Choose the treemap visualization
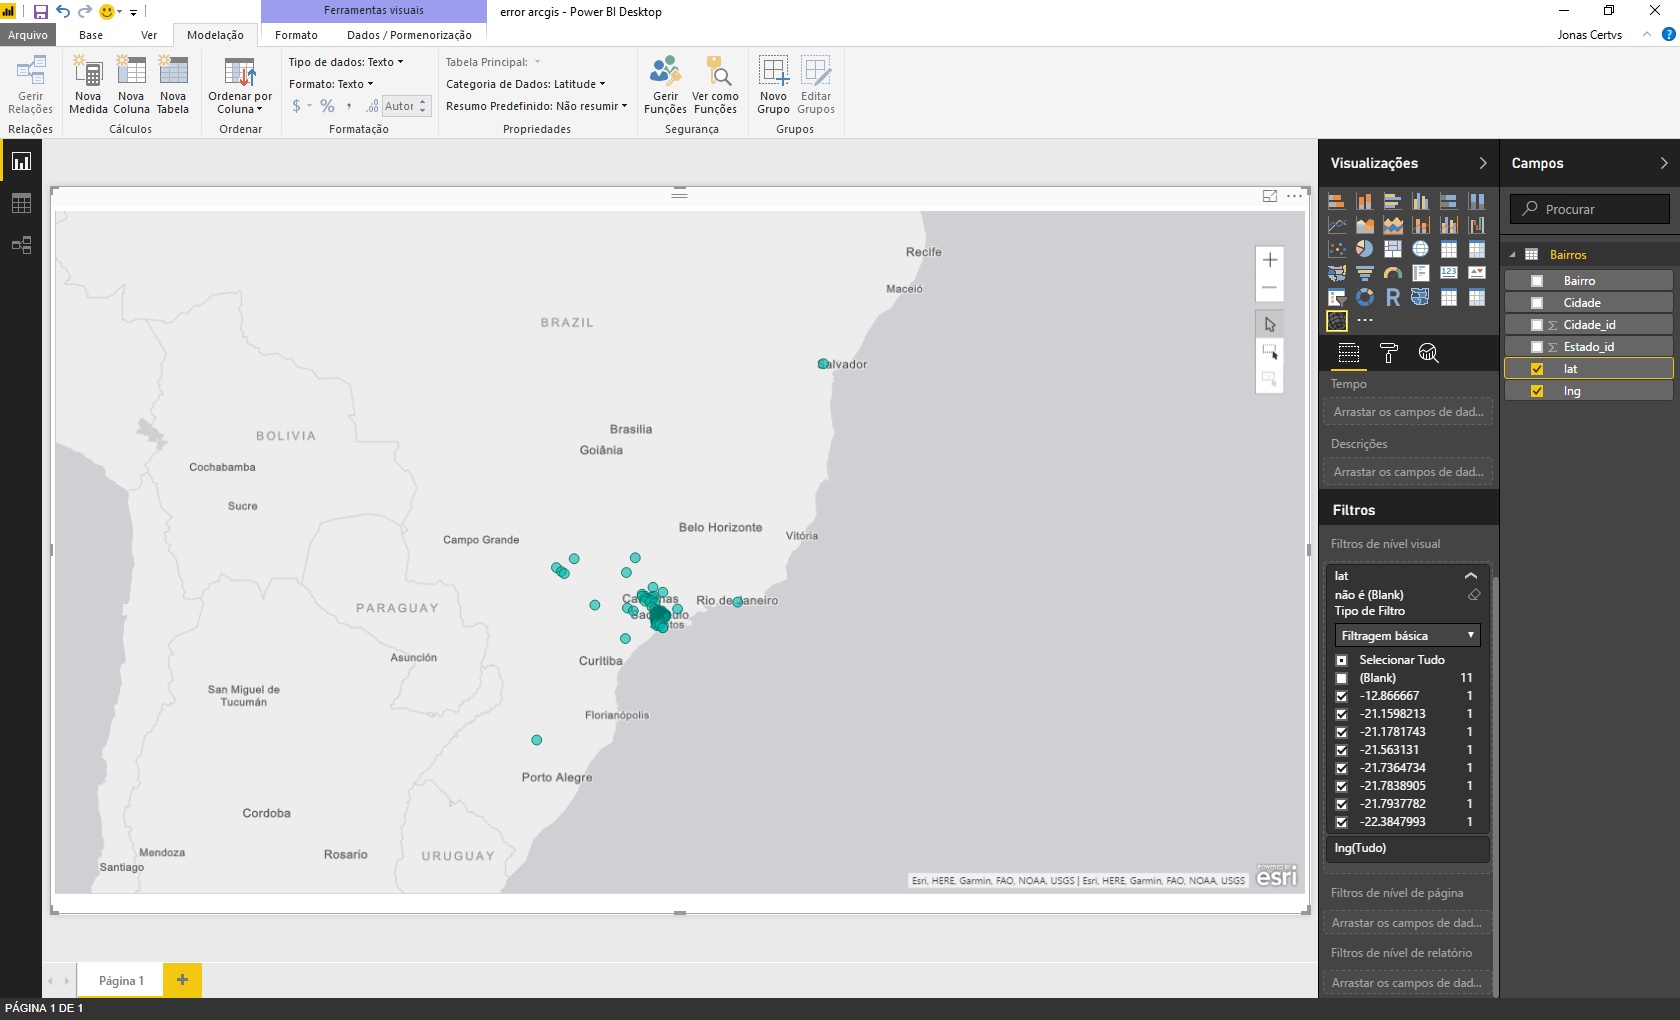The height and width of the screenshot is (1020, 1680). pos(1392,249)
